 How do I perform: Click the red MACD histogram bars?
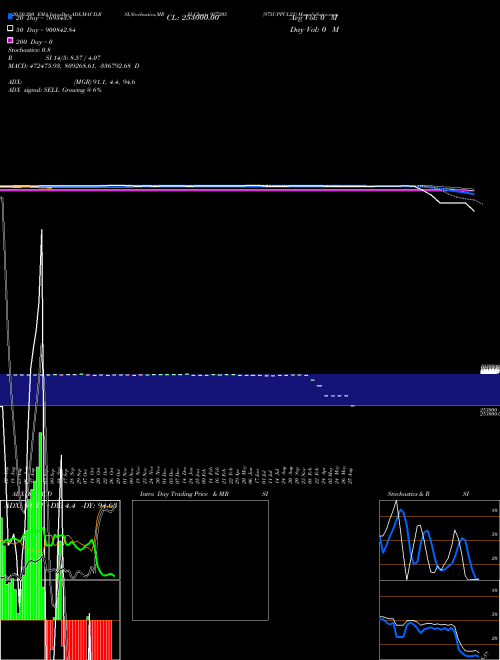tap(78, 640)
